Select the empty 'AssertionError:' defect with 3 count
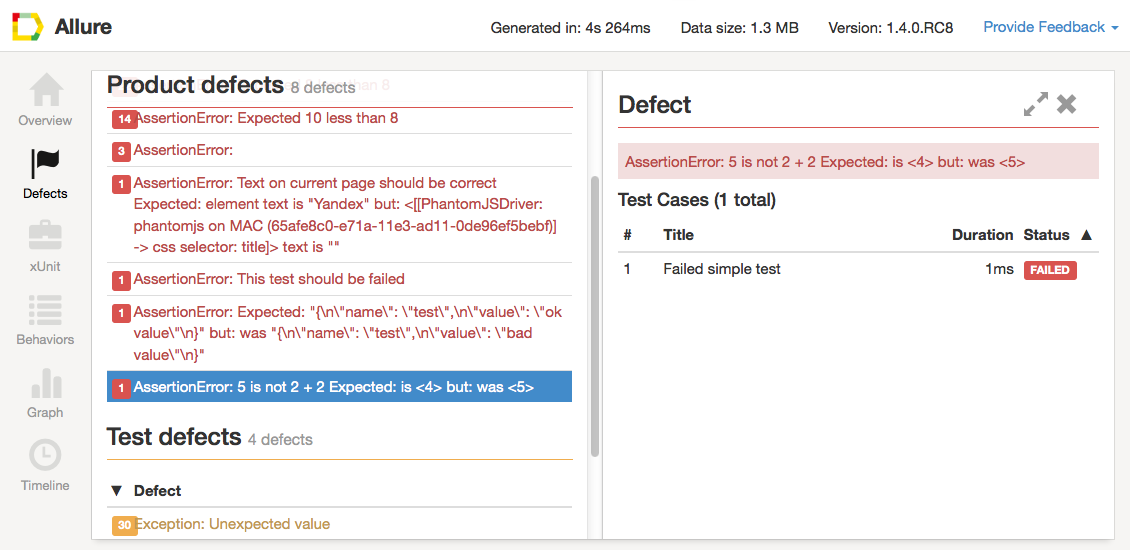Viewport: 1130px width, 550px height. (339, 151)
